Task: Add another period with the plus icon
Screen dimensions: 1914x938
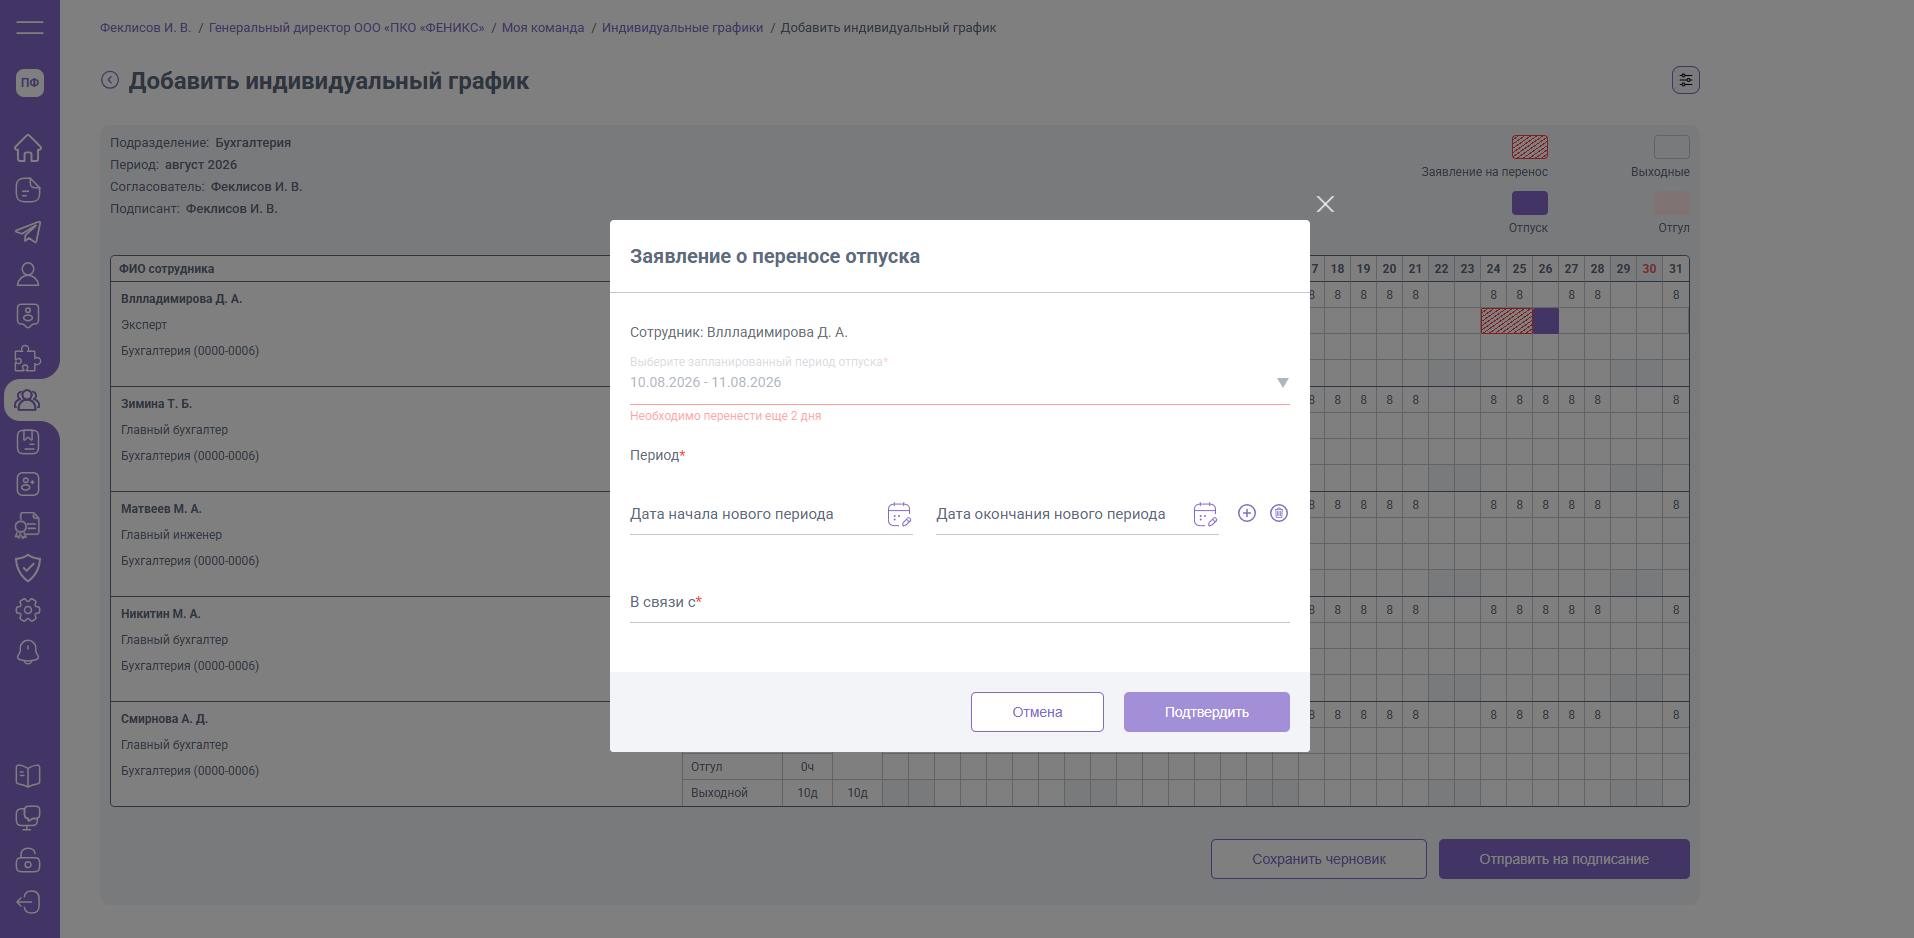Action: click(1247, 513)
